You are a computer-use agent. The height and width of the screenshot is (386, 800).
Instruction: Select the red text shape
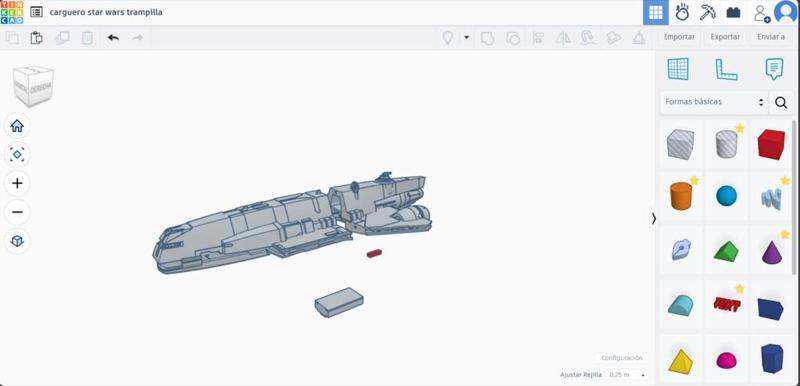click(727, 304)
